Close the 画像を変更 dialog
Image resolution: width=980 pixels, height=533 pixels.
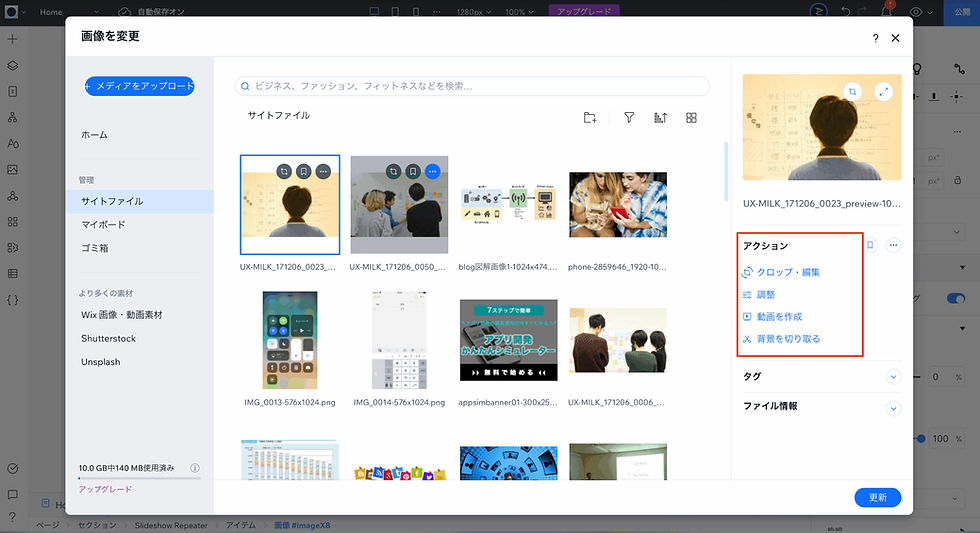click(895, 38)
